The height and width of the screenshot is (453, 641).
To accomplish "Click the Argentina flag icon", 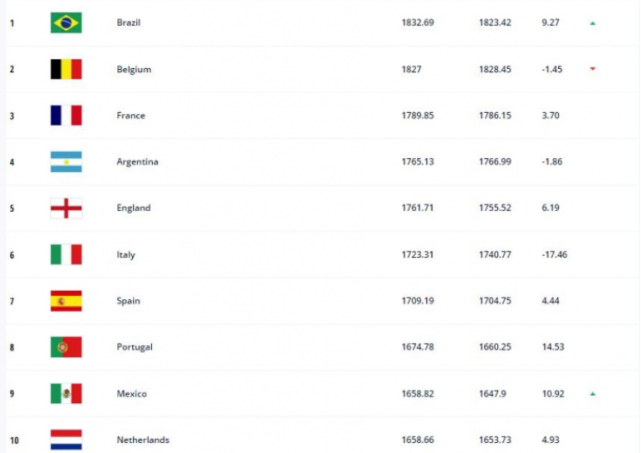I will (66, 162).
